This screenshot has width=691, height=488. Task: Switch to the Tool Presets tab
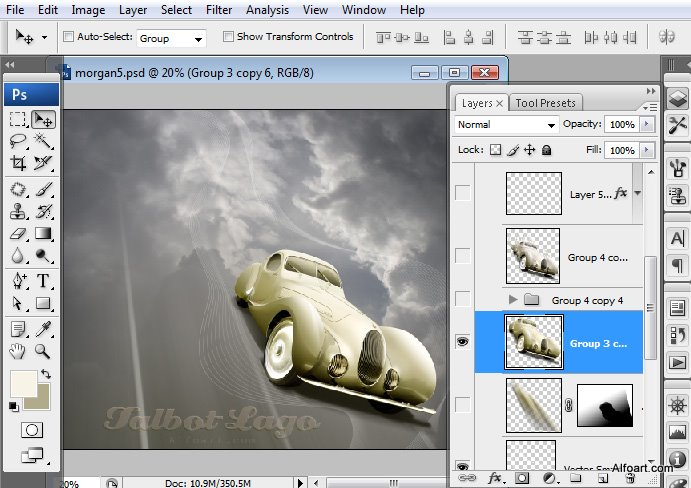[545, 102]
